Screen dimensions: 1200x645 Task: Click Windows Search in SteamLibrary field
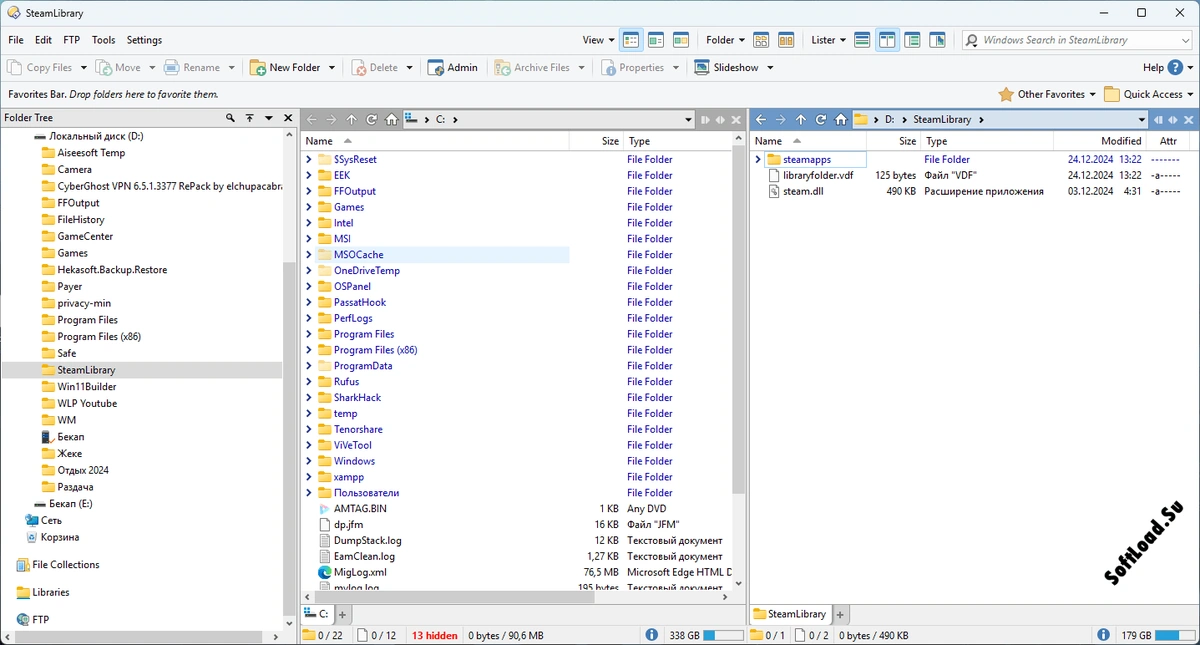(x=1077, y=40)
